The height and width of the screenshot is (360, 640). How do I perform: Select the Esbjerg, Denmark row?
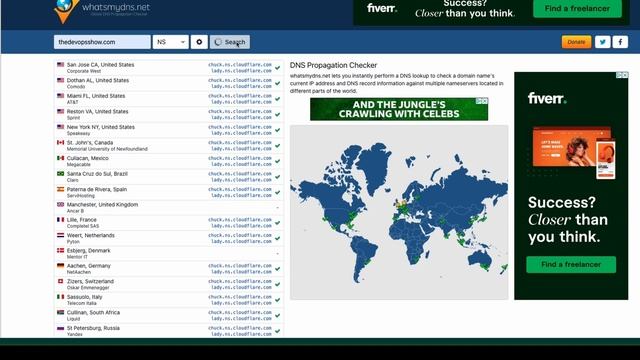click(169, 253)
